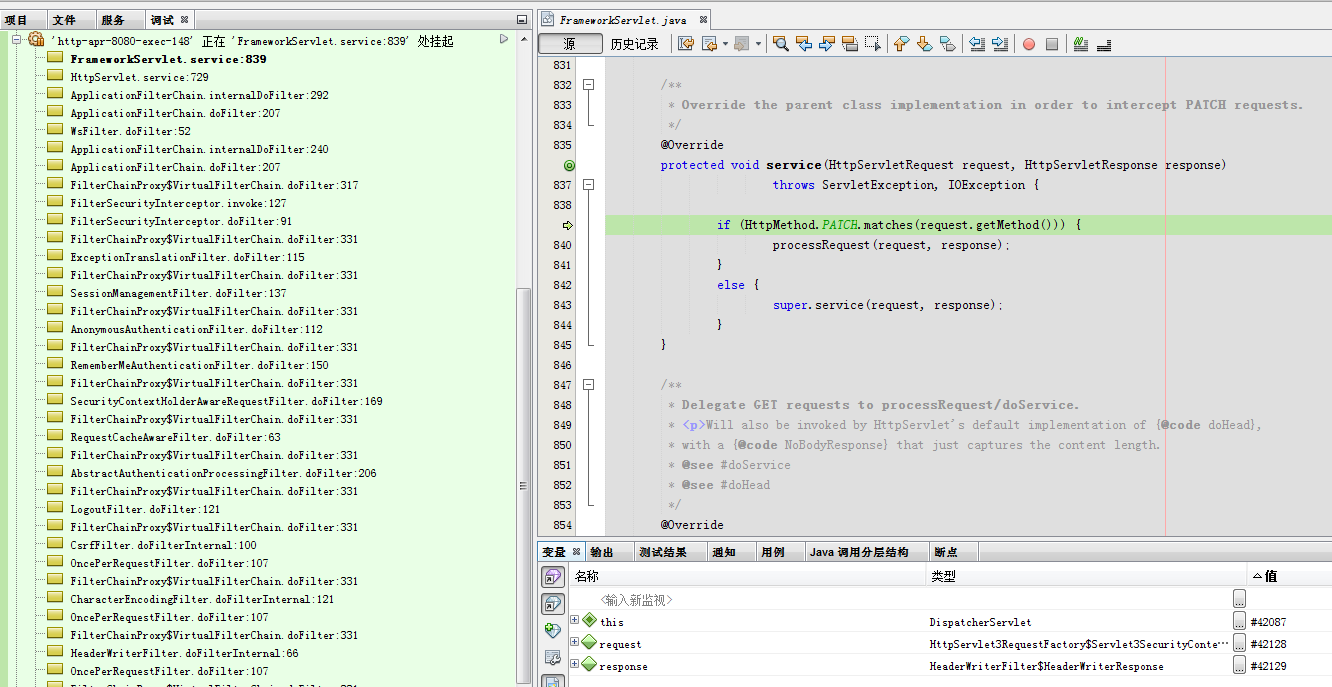1332x687 pixels.
Task: Click the ellipsis button on the new watch row
Action: 1239,599
